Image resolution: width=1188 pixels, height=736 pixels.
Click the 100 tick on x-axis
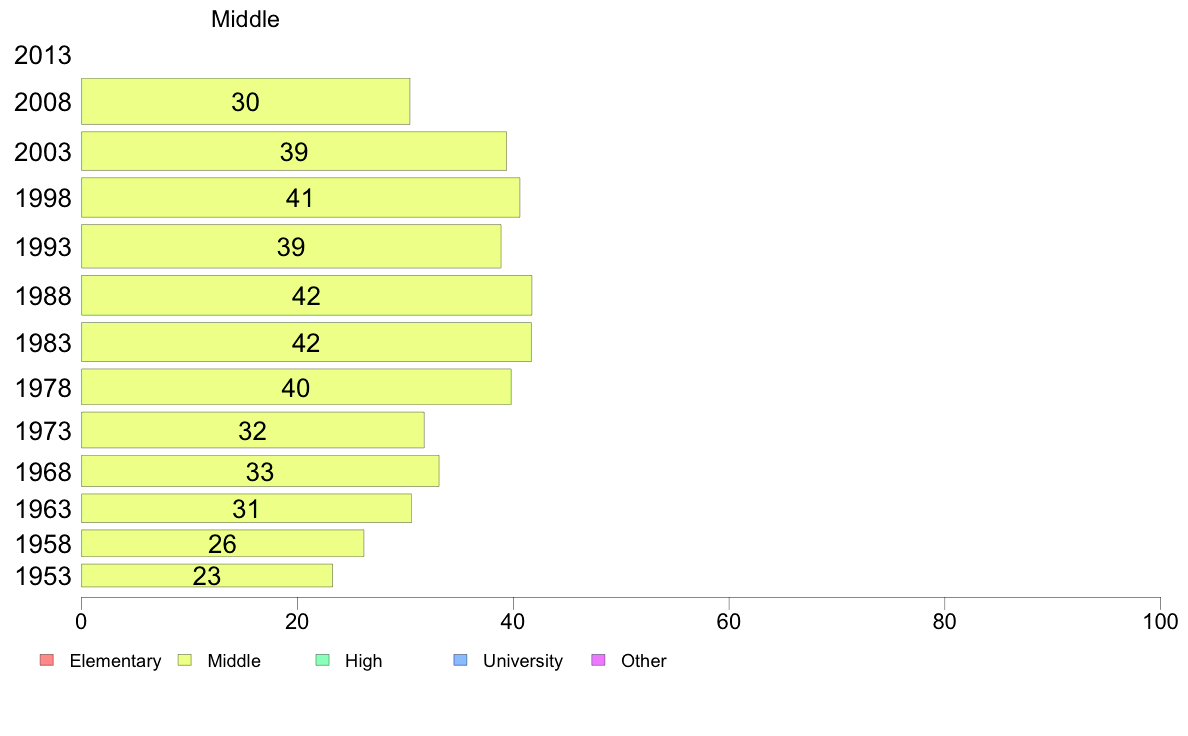pyautogui.click(x=1160, y=622)
